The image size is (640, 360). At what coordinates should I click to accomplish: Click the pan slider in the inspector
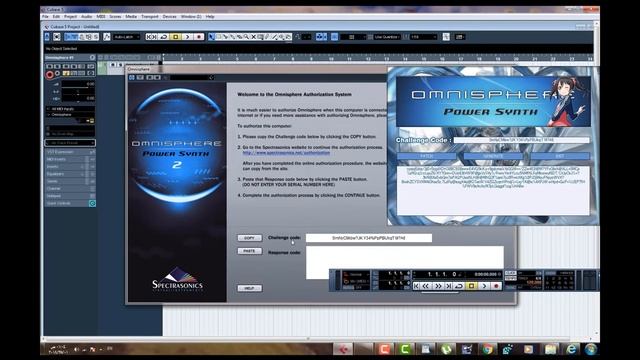(78, 91)
